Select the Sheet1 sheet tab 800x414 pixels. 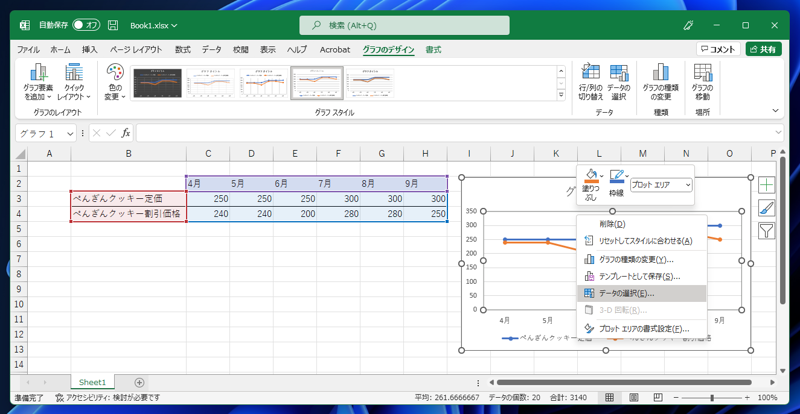(x=92, y=382)
